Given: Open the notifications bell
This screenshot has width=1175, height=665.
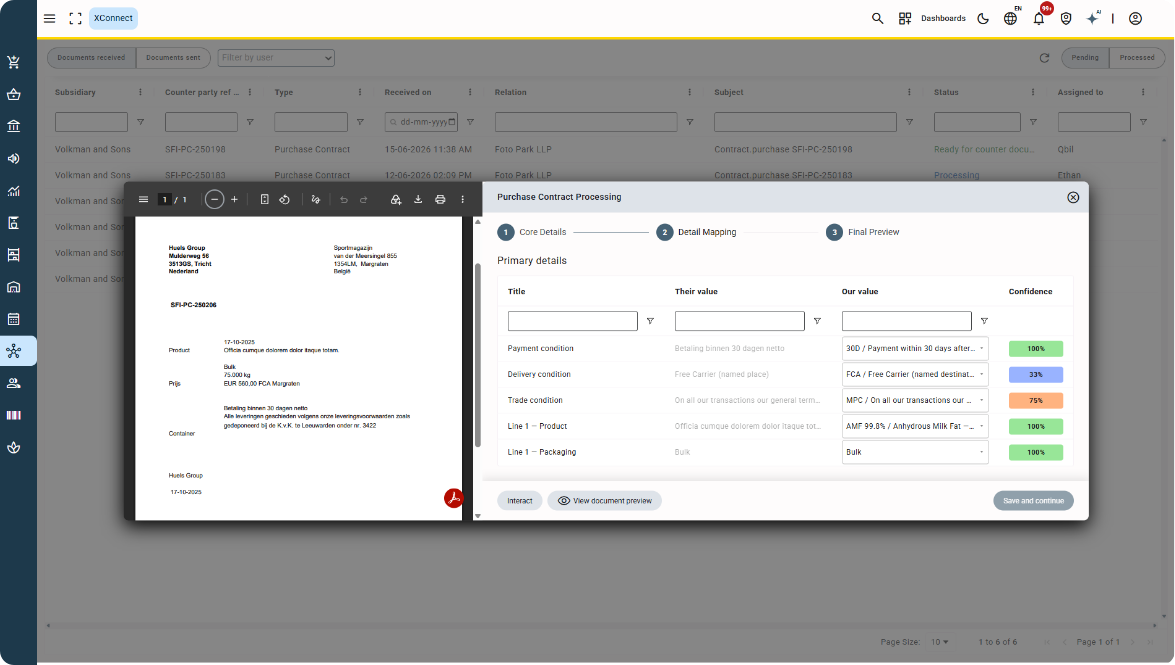Looking at the screenshot, I should tap(1039, 18).
